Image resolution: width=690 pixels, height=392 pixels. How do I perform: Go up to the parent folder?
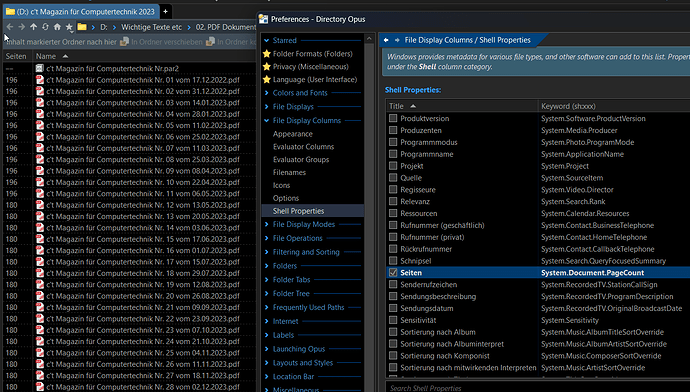tap(33, 27)
